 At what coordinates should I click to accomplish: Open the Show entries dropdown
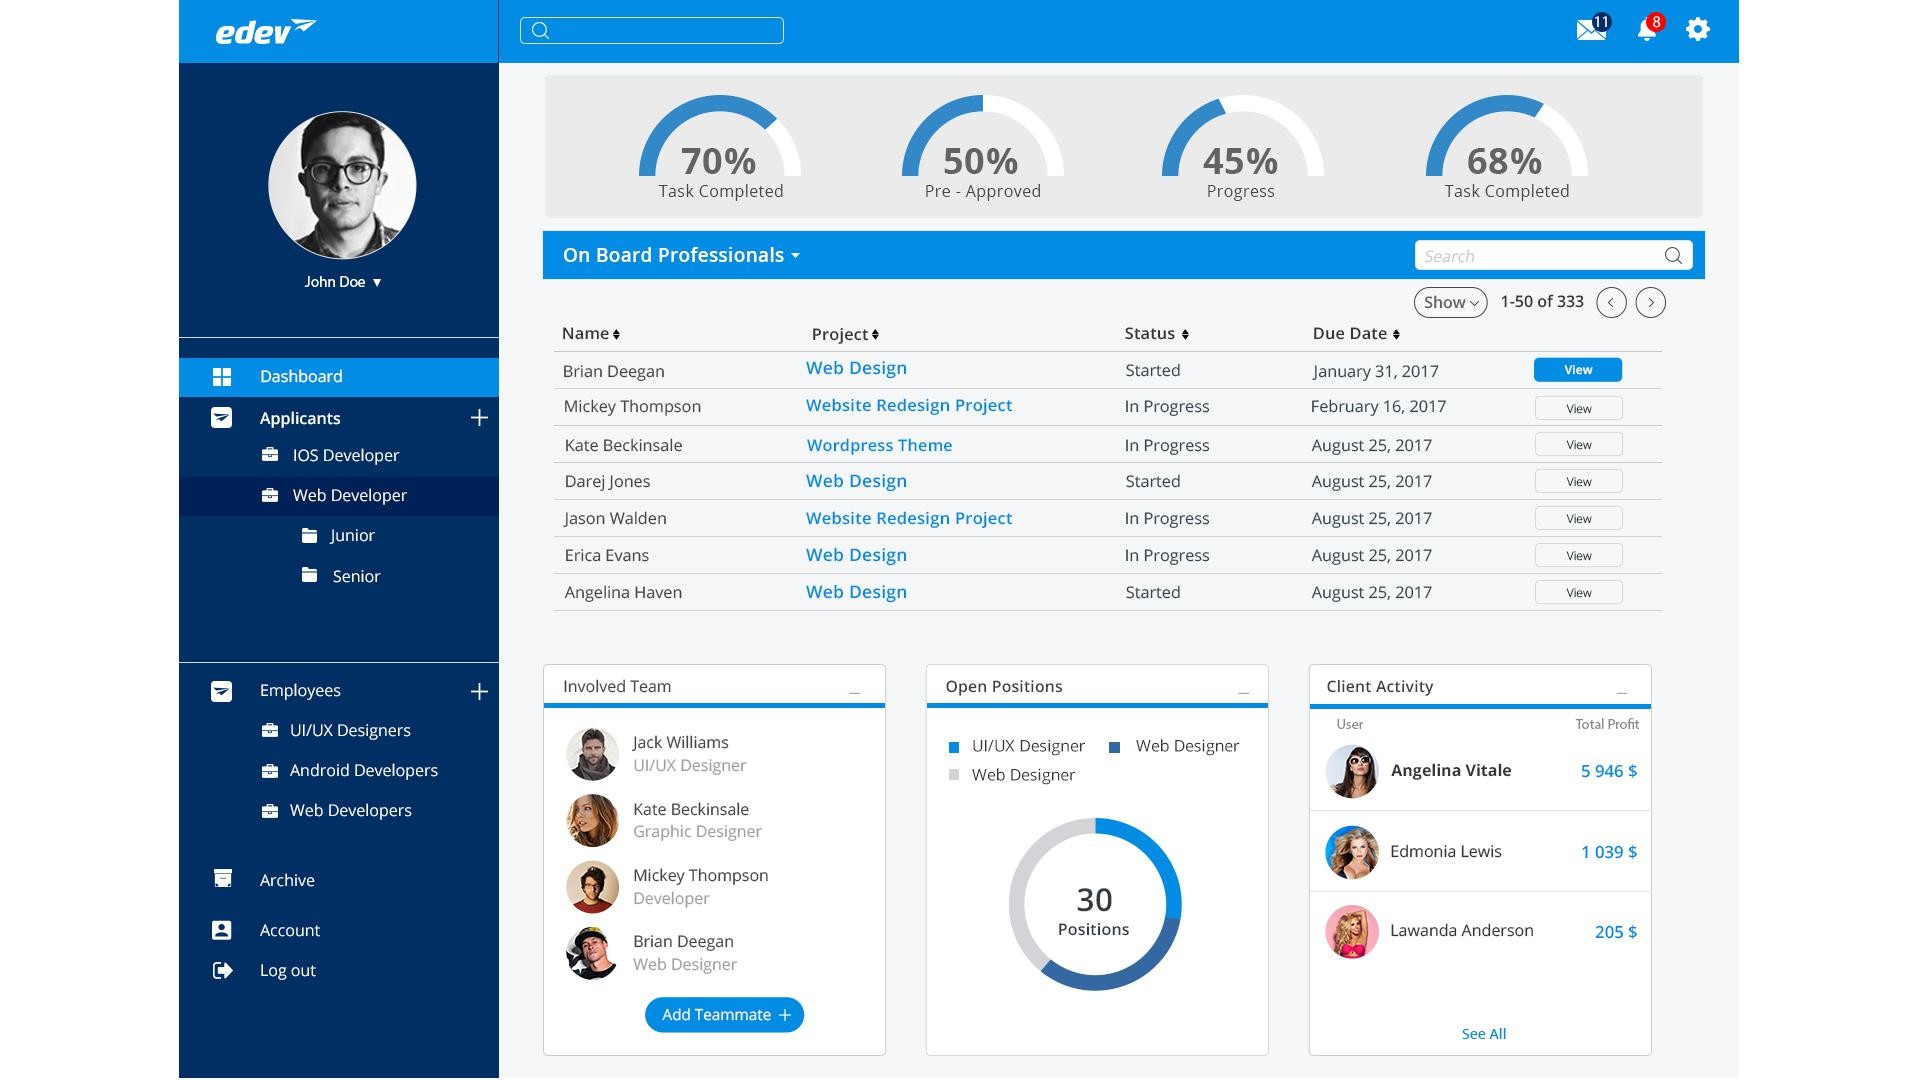tap(1450, 302)
